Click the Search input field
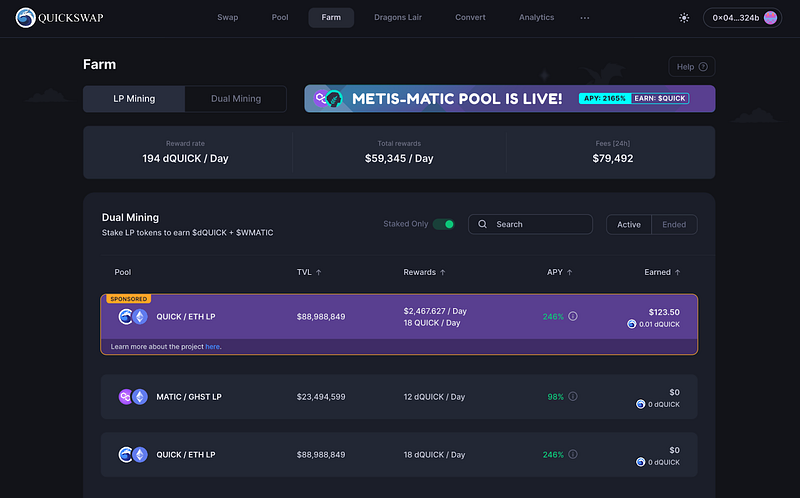 click(531, 225)
